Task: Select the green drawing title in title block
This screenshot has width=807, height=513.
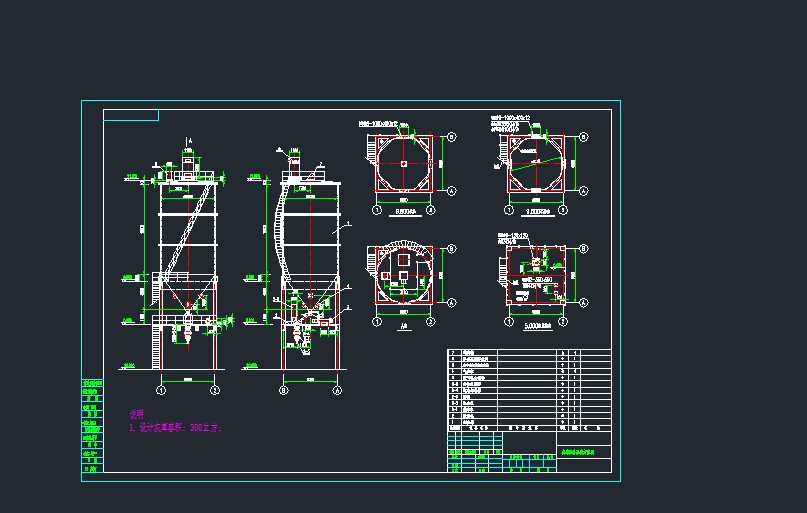Action: (x=578, y=452)
